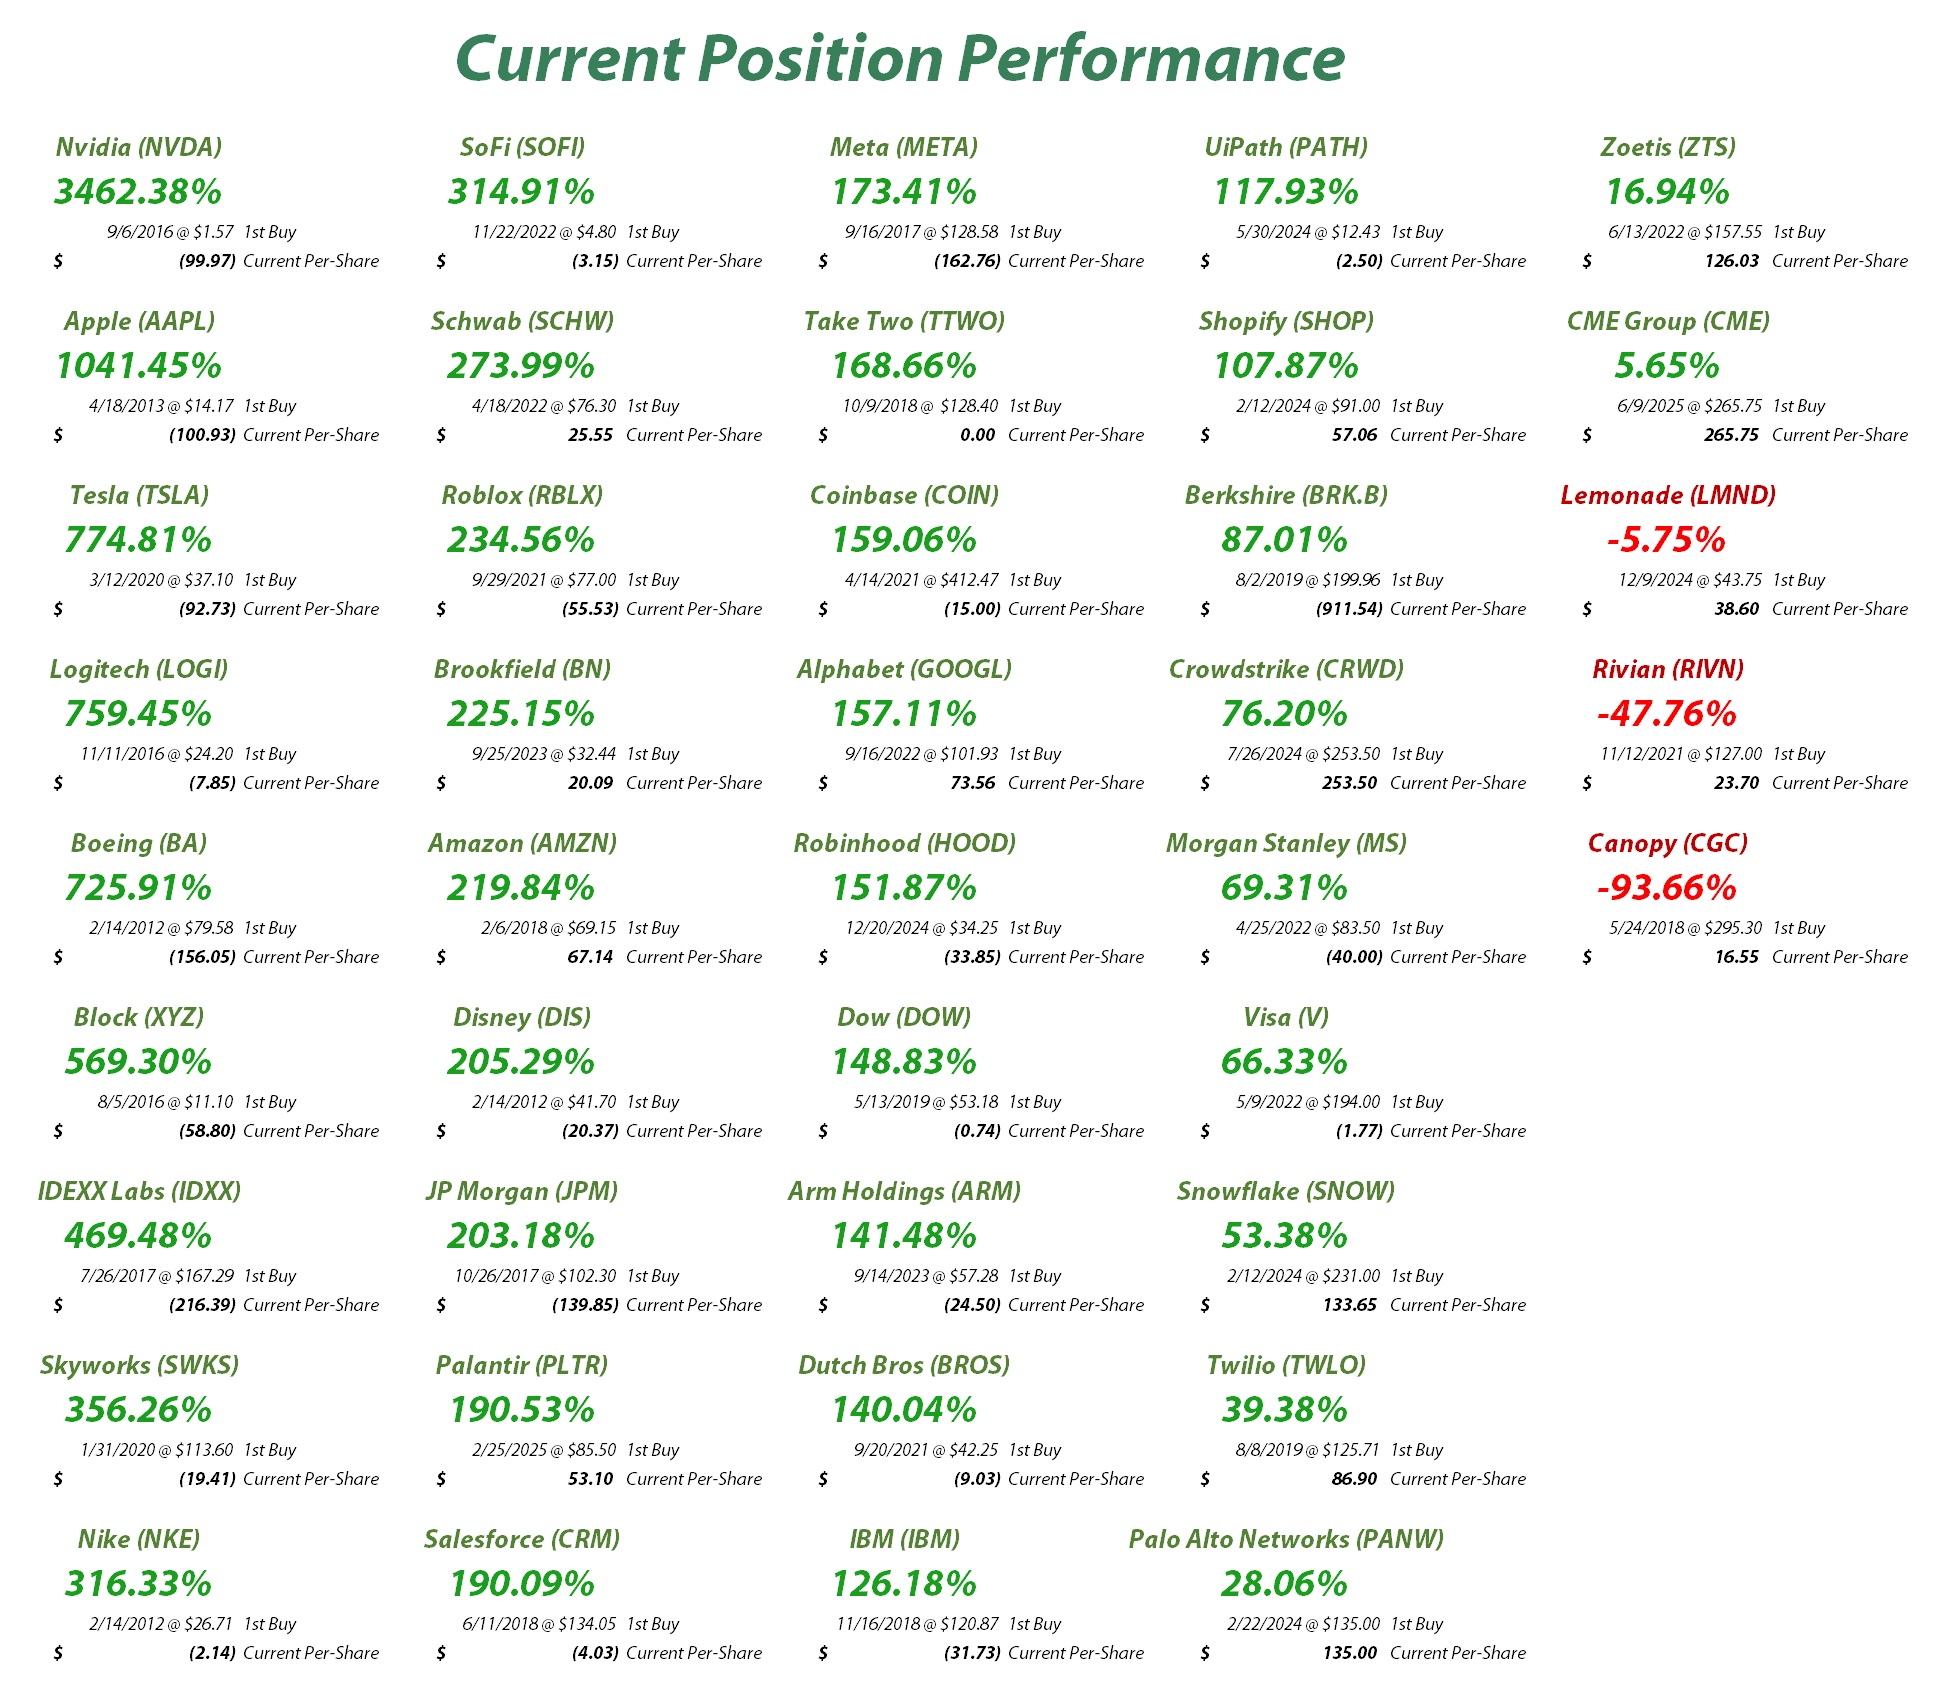Click the Palantir (PLTR) stock name
The width and height of the screenshot is (1936, 1690).
522,1365
